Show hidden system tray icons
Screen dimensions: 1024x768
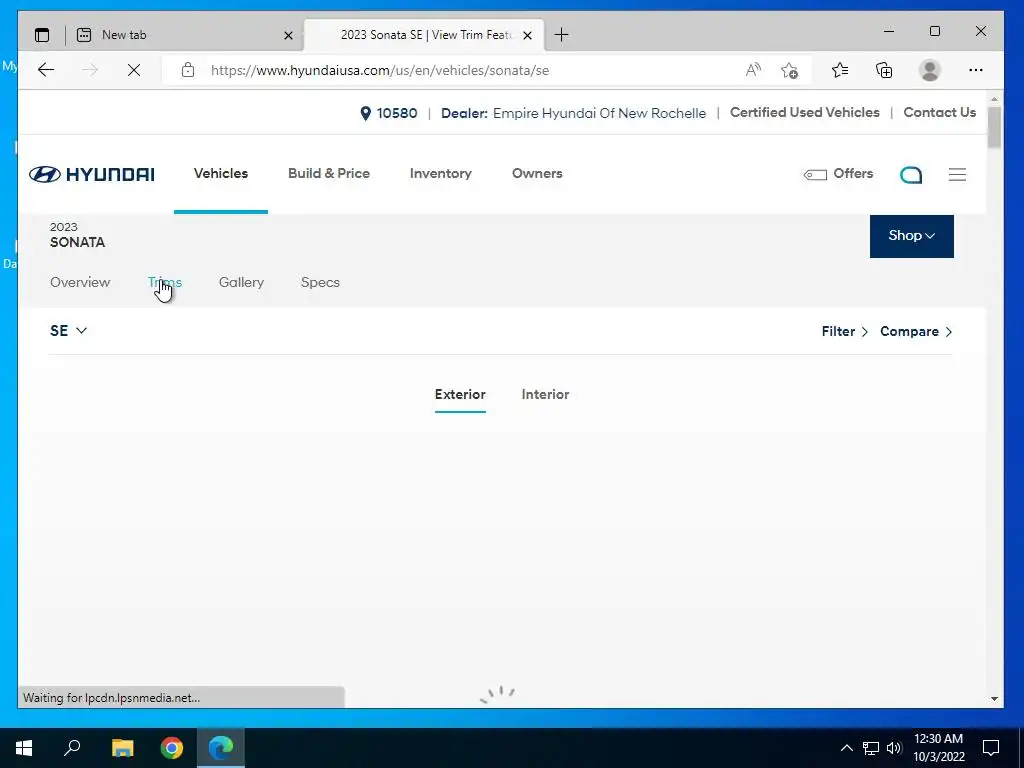pyautogui.click(x=846, y=748)
